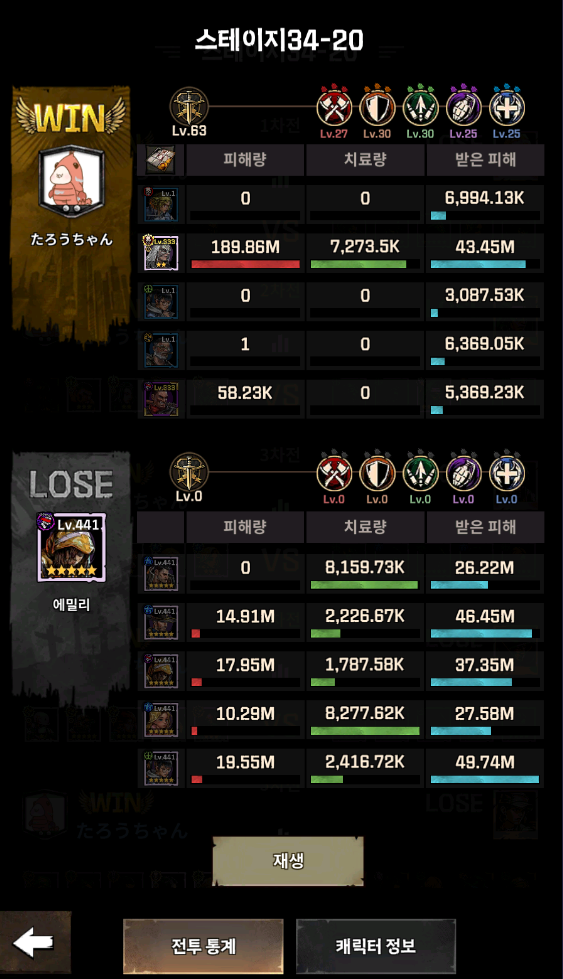Tap winner's orange shield Lv.30 icon

[x=377, y=107]
